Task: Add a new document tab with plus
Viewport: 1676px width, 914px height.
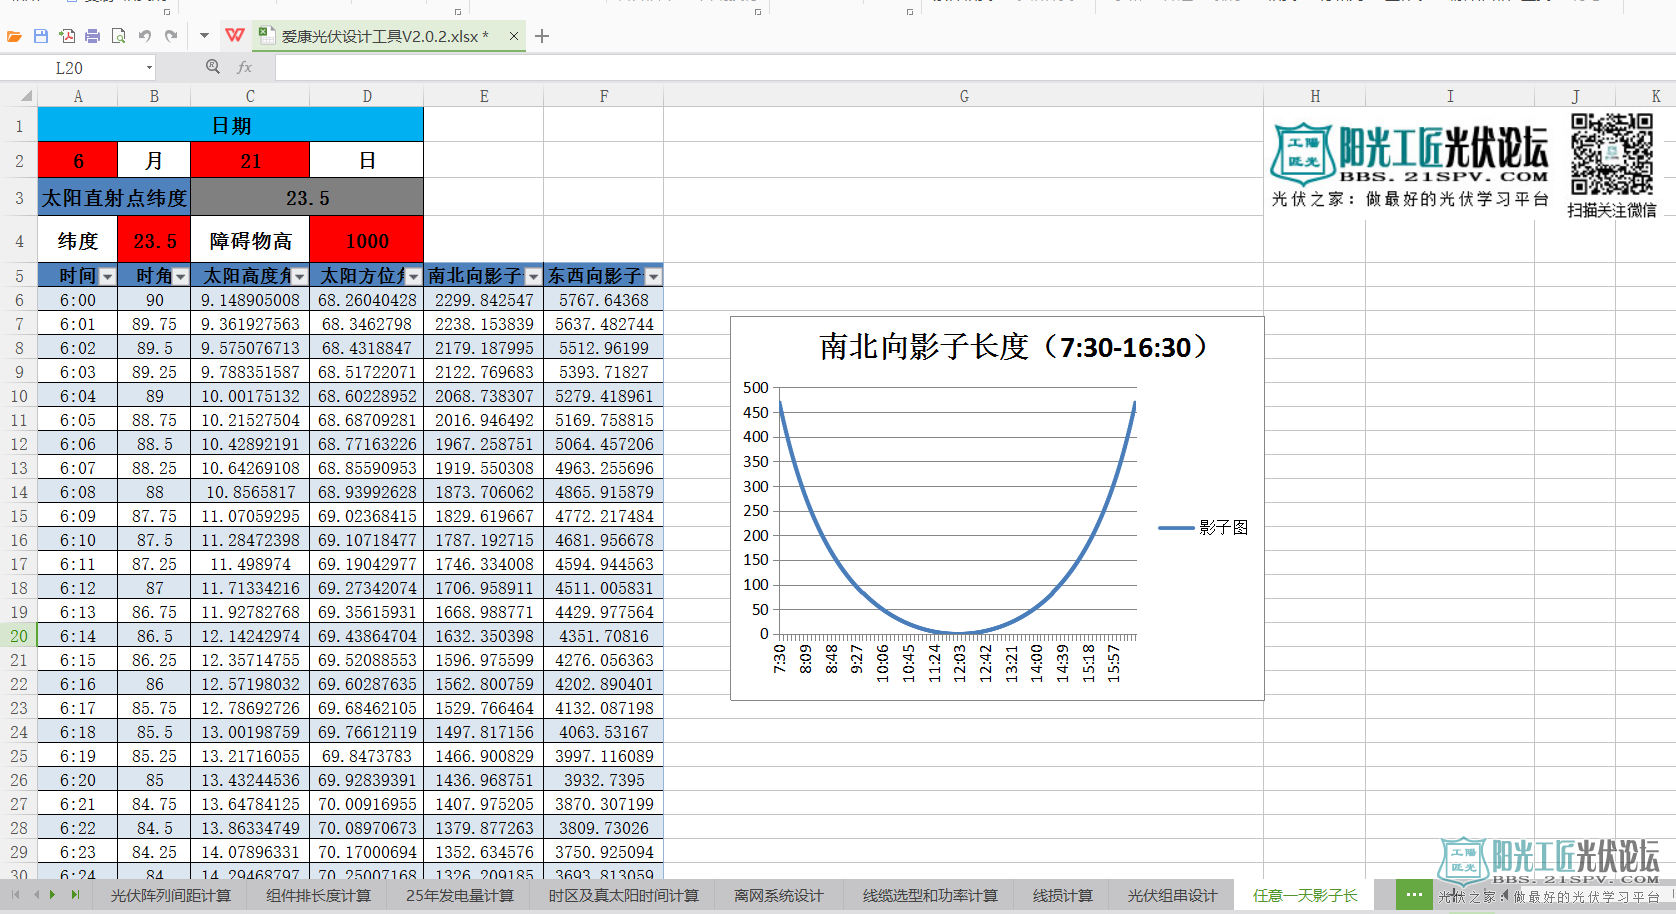Action: pyautogui.click(x=542, y=36)
